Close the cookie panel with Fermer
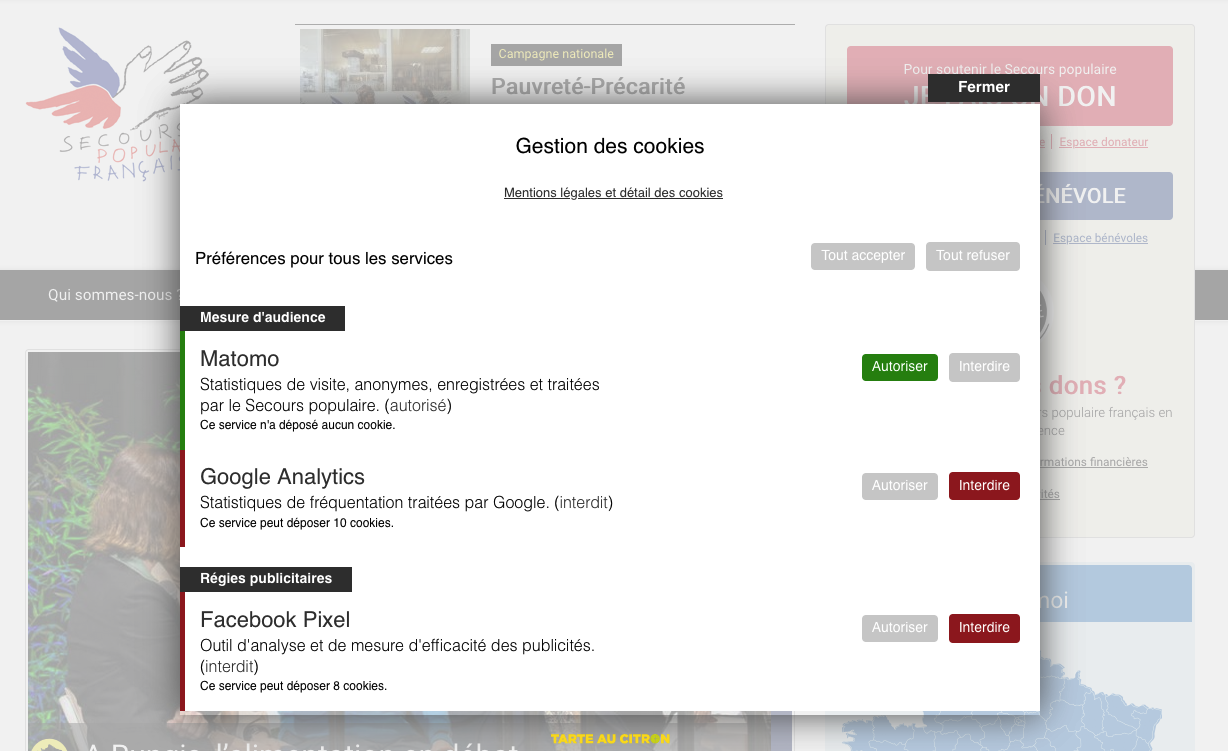Viewport: 1228px width, 751px height. click(983, 87)
